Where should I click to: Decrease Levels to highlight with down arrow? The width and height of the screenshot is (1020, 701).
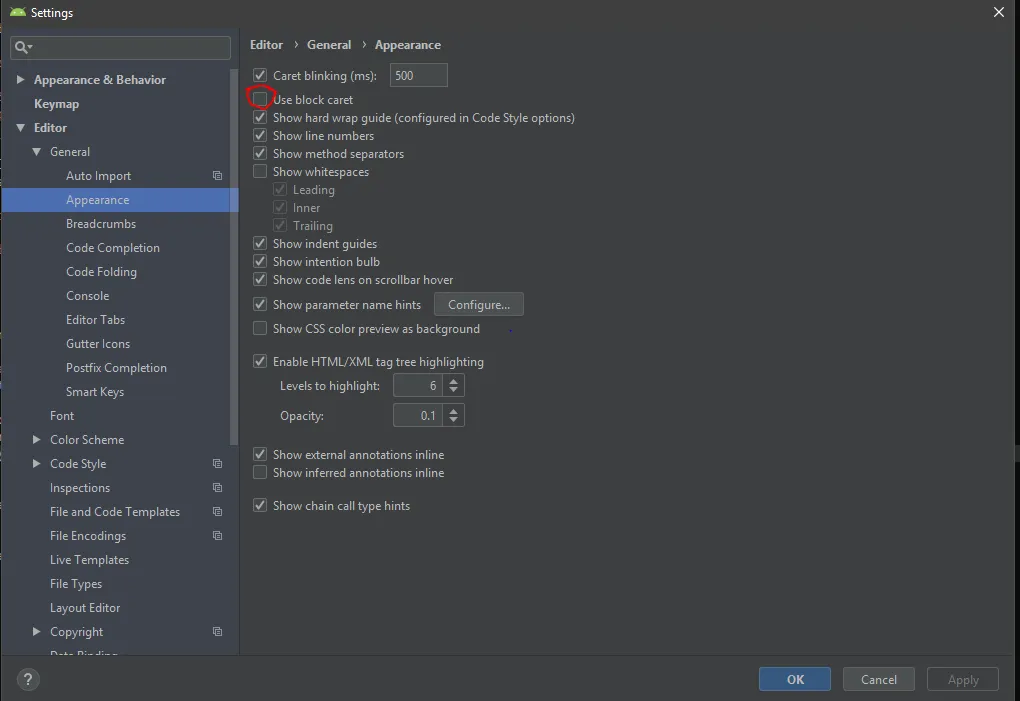[x=453, y=390]
